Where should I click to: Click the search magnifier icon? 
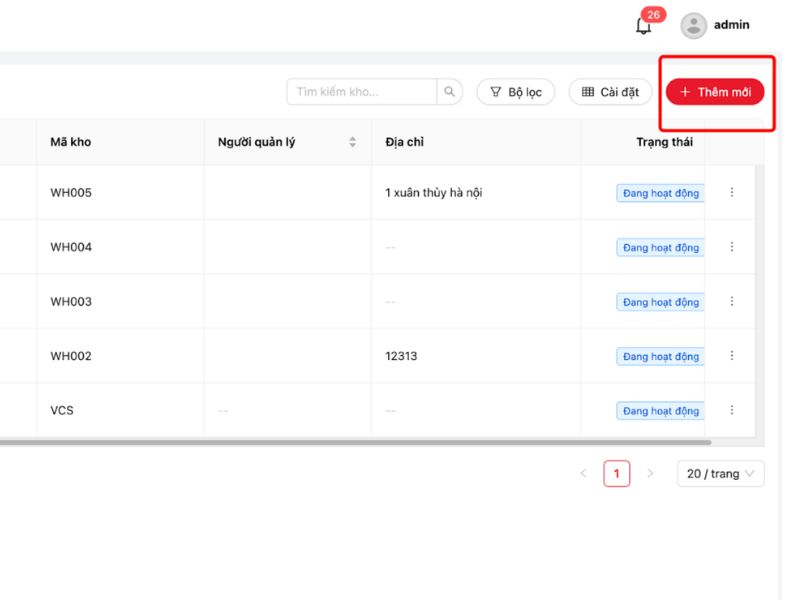pos(450,92)
